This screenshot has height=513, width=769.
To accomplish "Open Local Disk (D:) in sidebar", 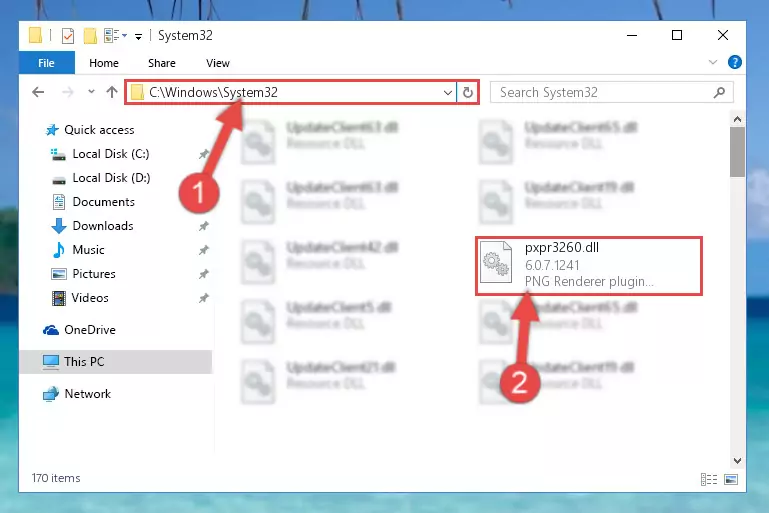I will point(111,178).
